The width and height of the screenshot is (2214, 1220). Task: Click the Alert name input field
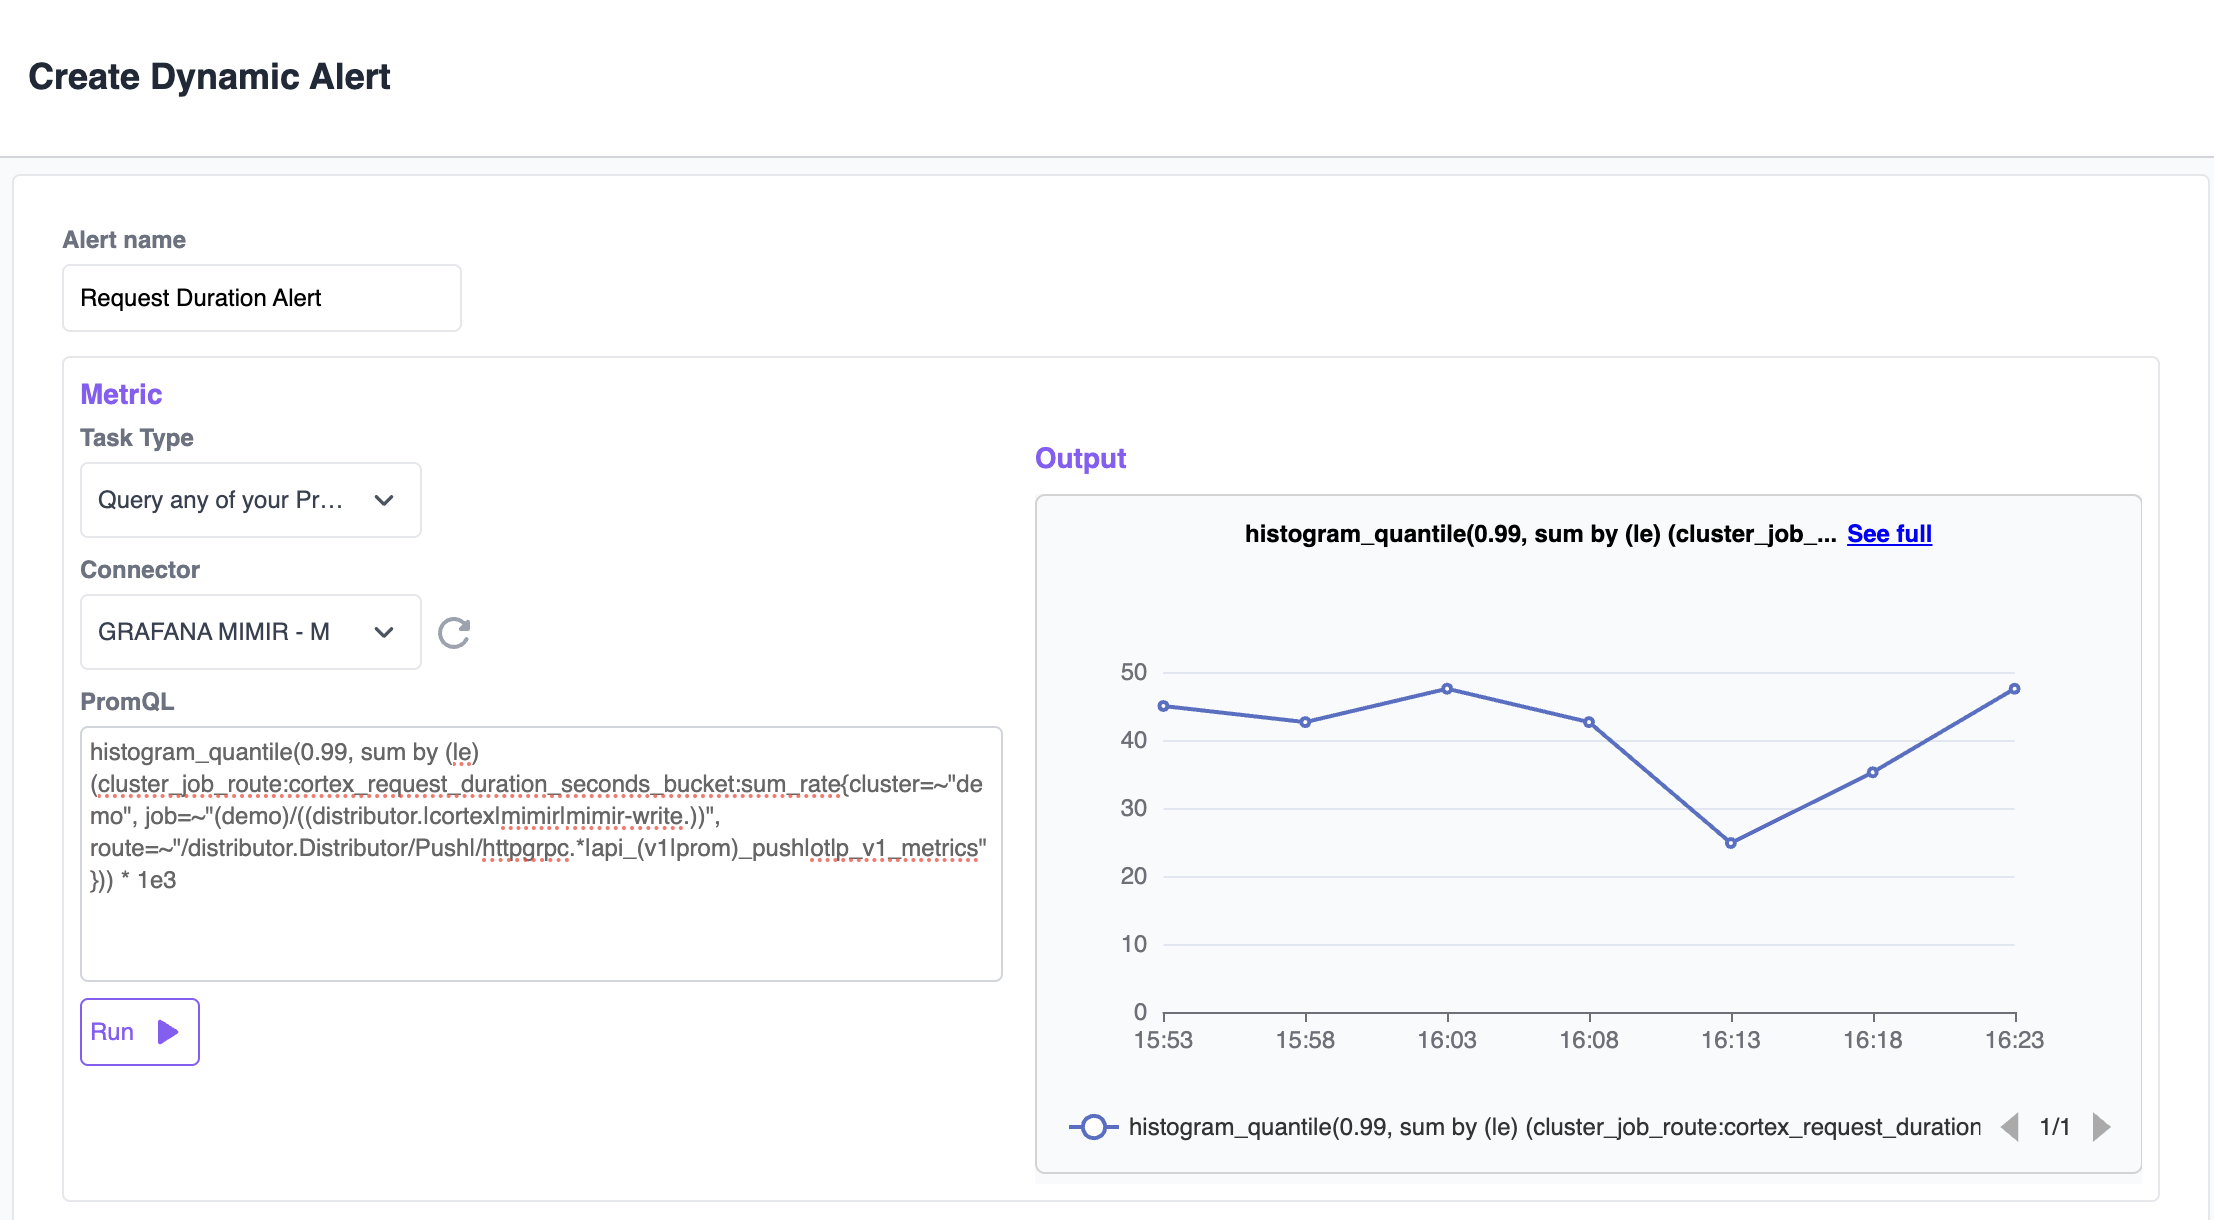point(262,298)
